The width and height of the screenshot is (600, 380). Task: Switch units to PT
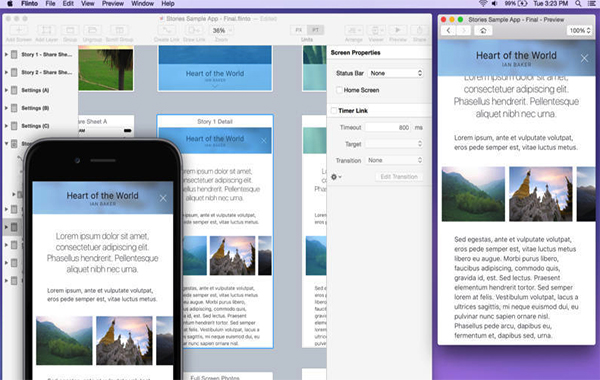[x=315, y=30]
